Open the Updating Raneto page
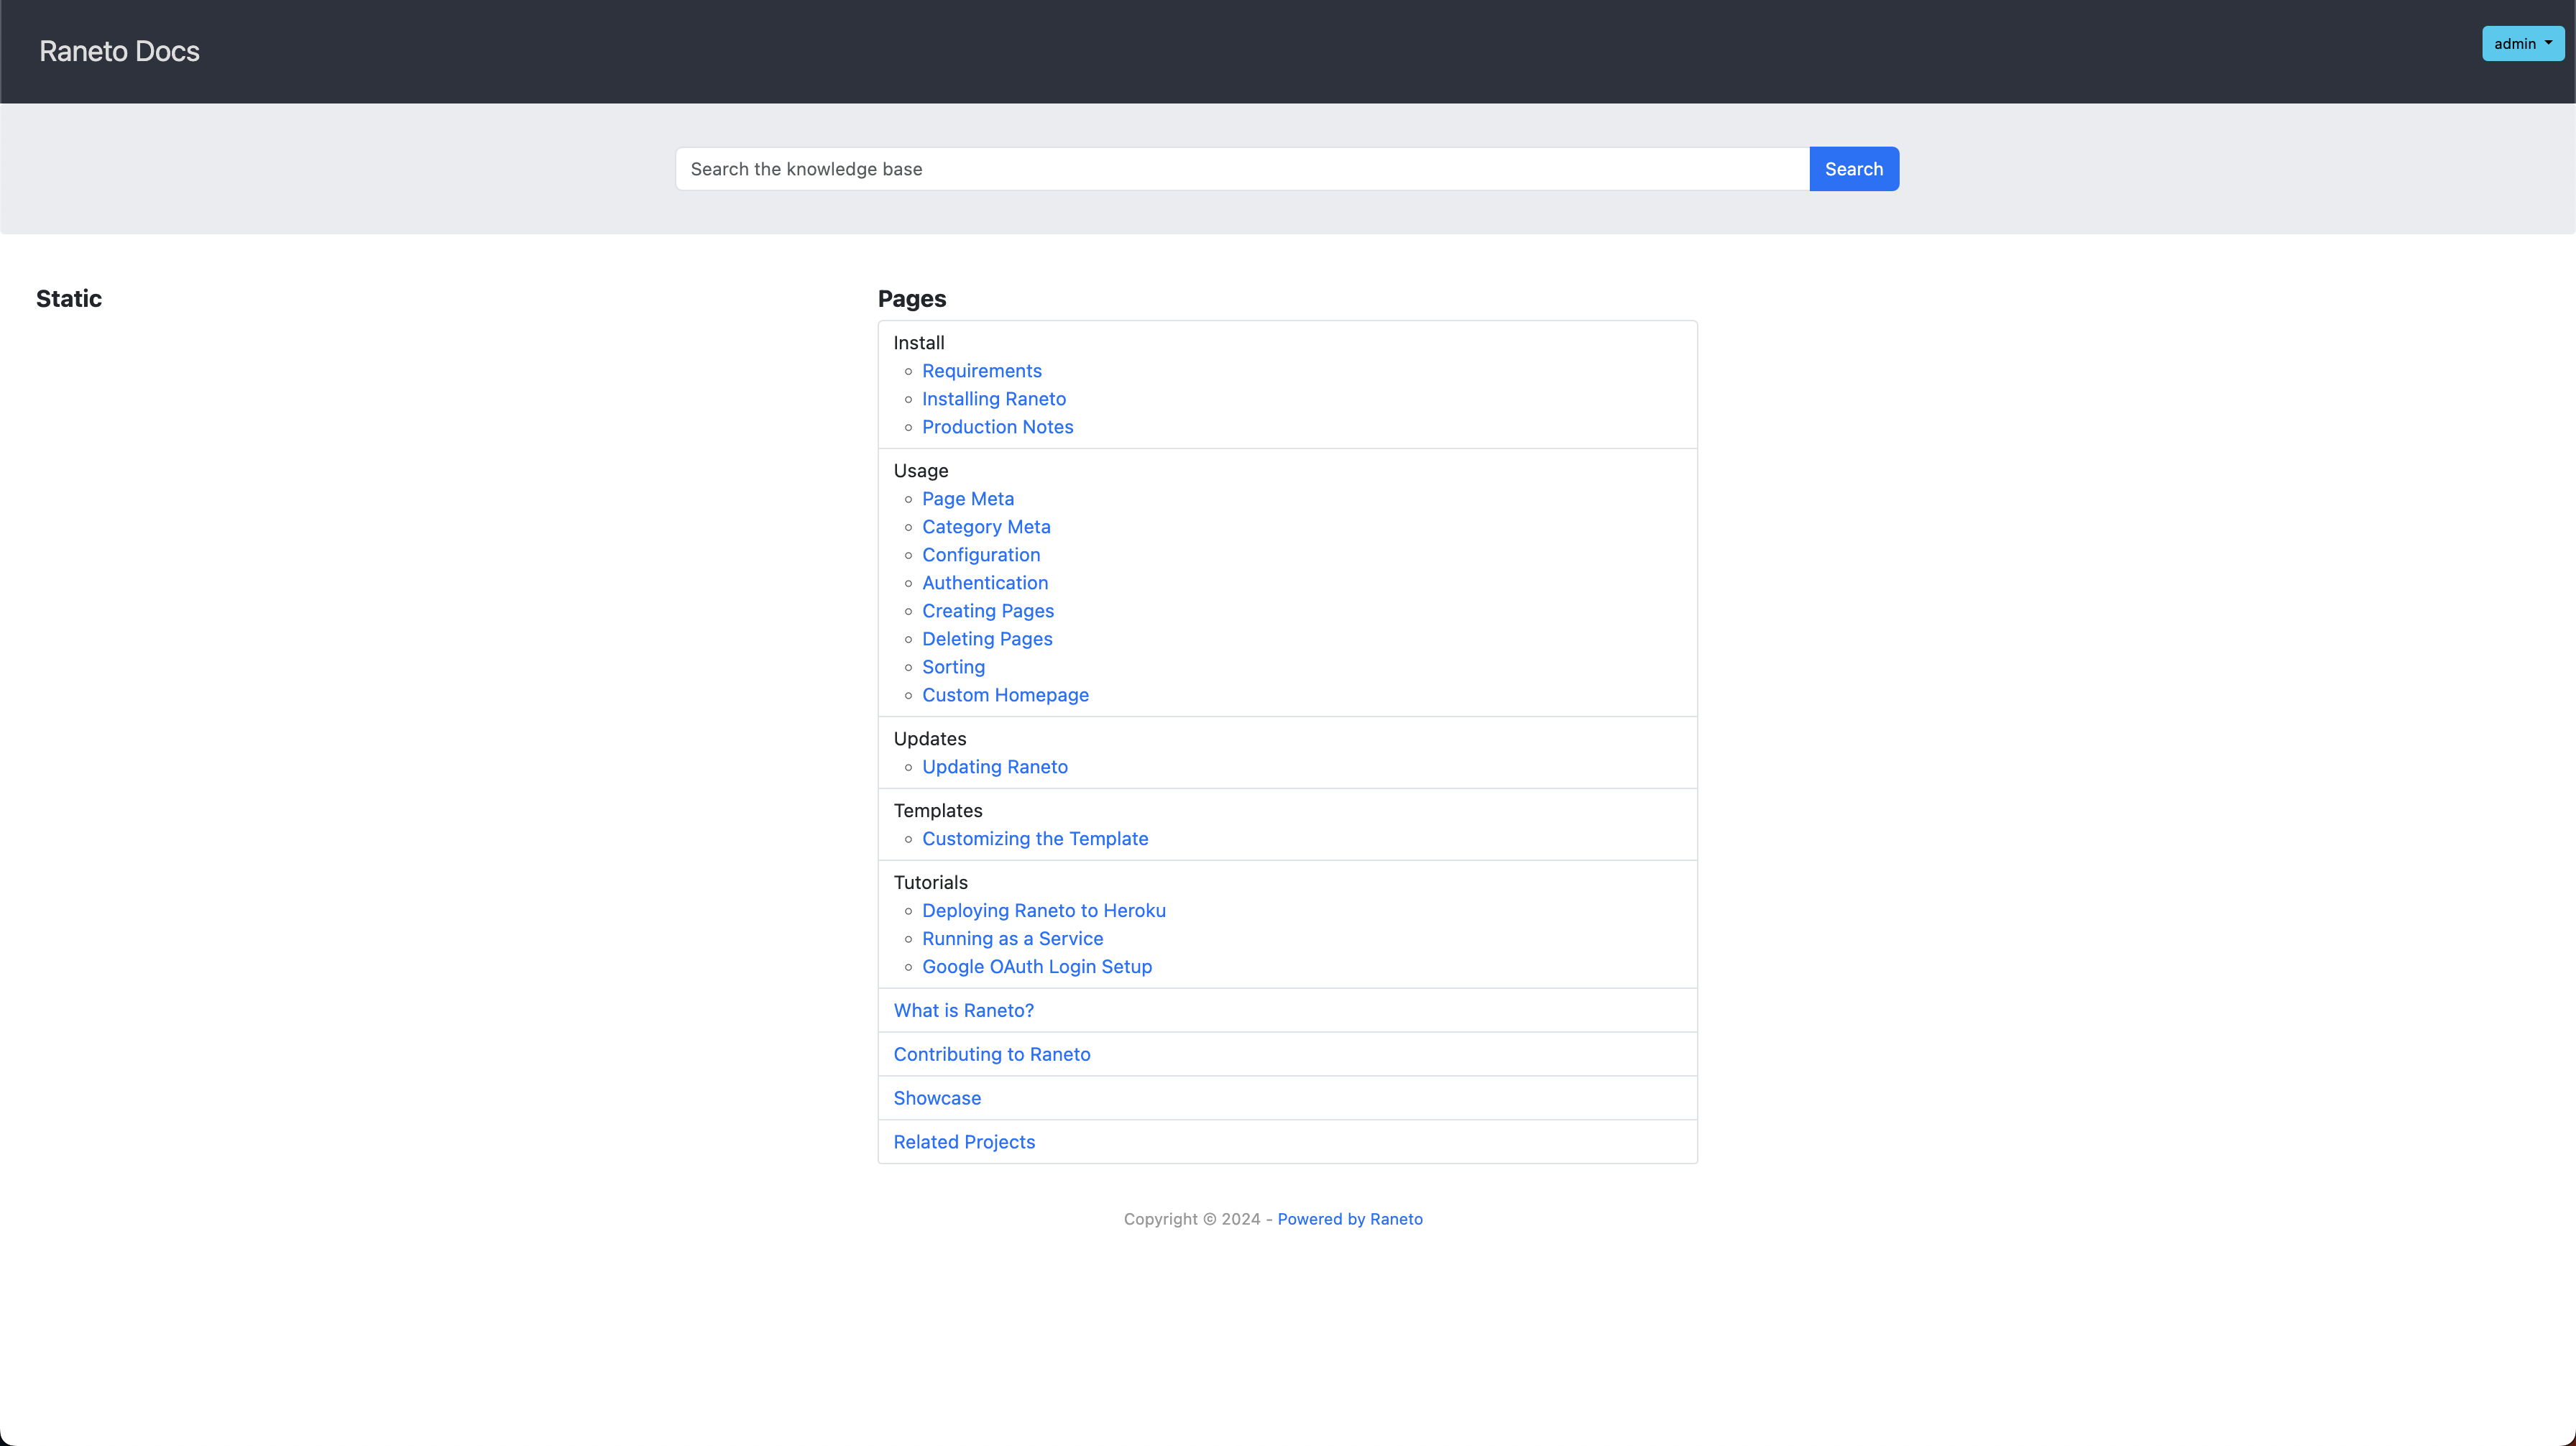Viewport: 2576px width, 1446px height. (994, 766)
